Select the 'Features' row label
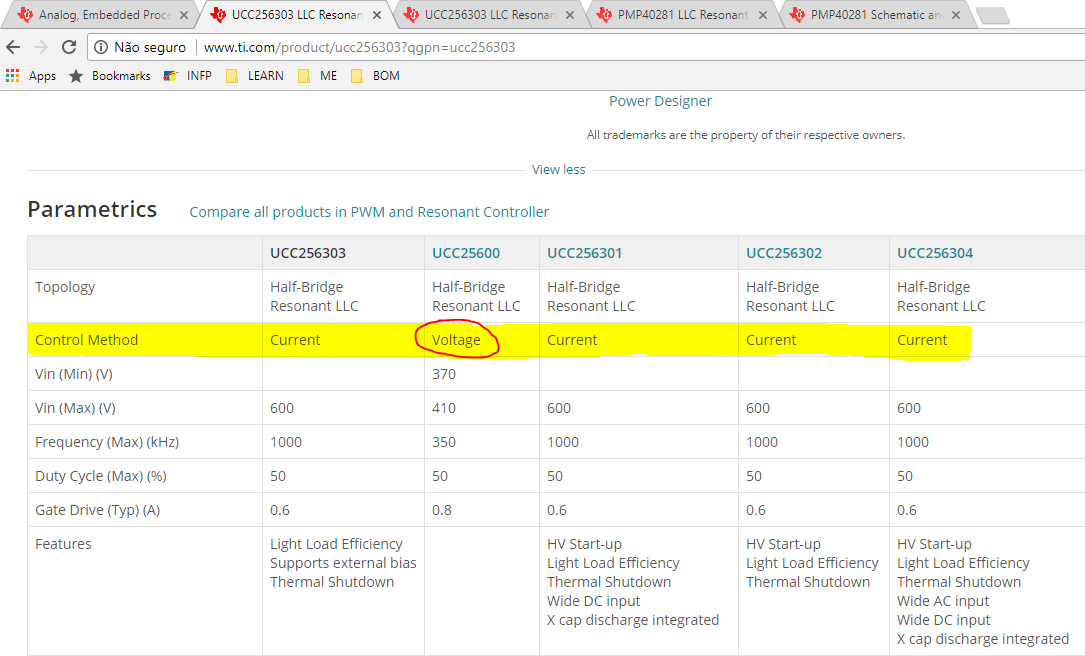 [x=63, y=544]
